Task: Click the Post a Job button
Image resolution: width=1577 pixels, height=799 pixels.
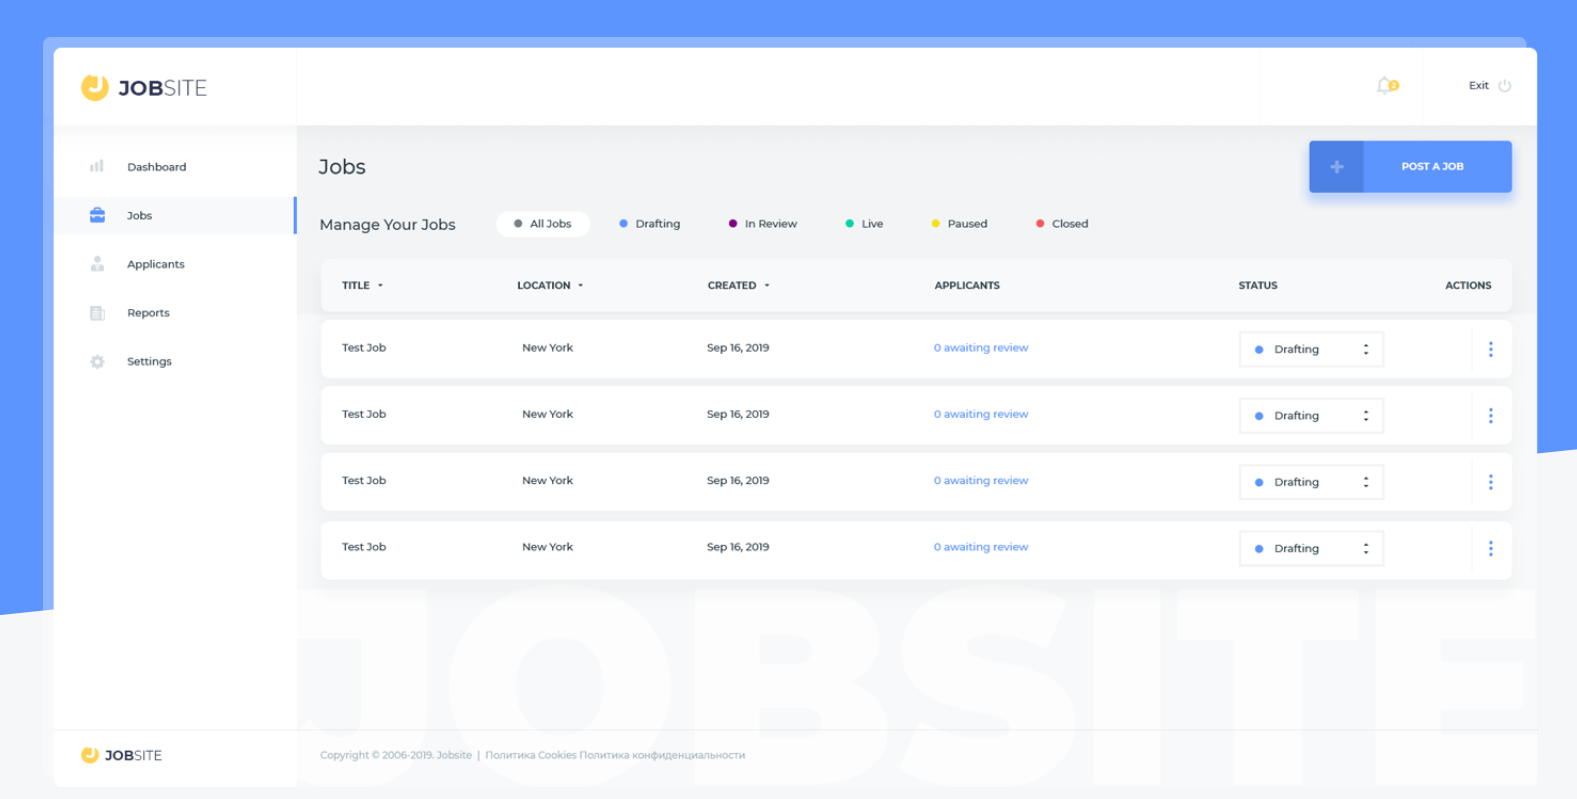Action: pyautogui.click(x=1411, y=167)
